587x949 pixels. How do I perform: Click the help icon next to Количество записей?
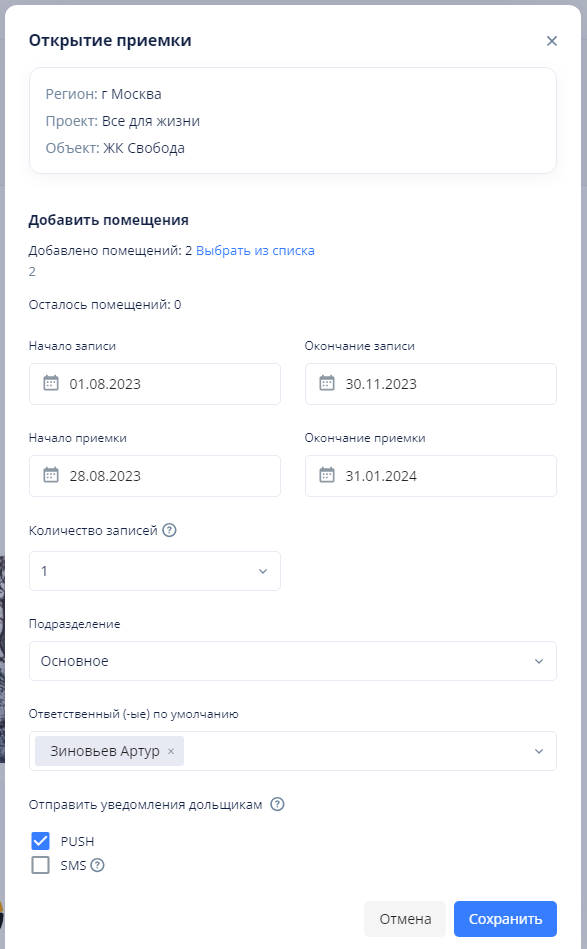tap(168, 530)
